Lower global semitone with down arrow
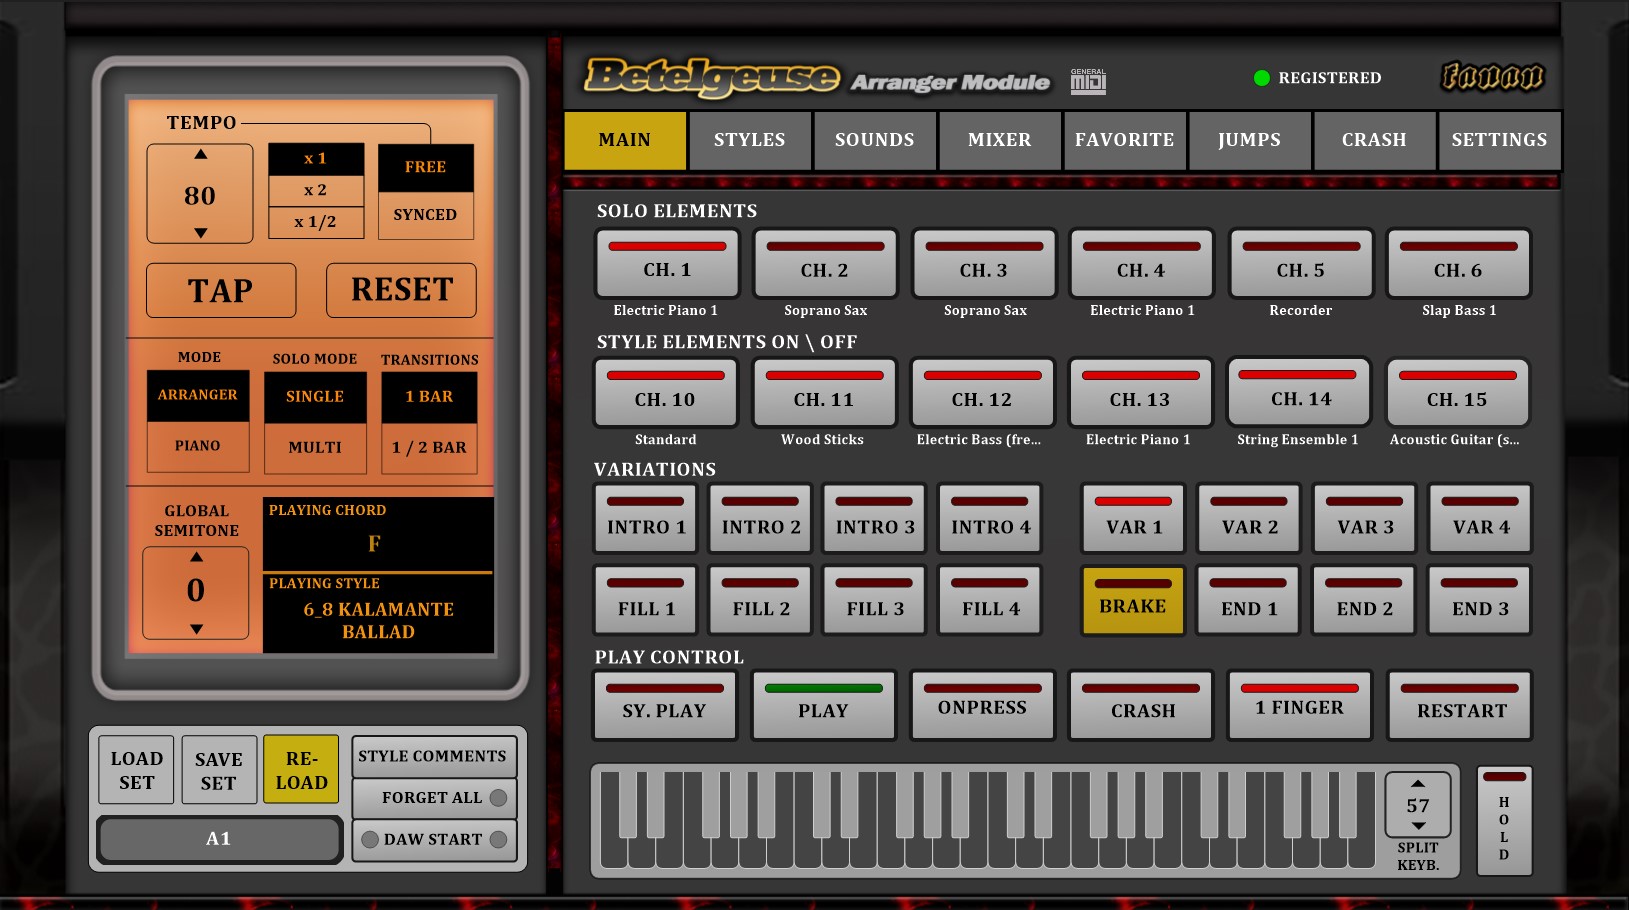Image resolution: width=1629 pixels, height=910 pixels. pos(197,628)
